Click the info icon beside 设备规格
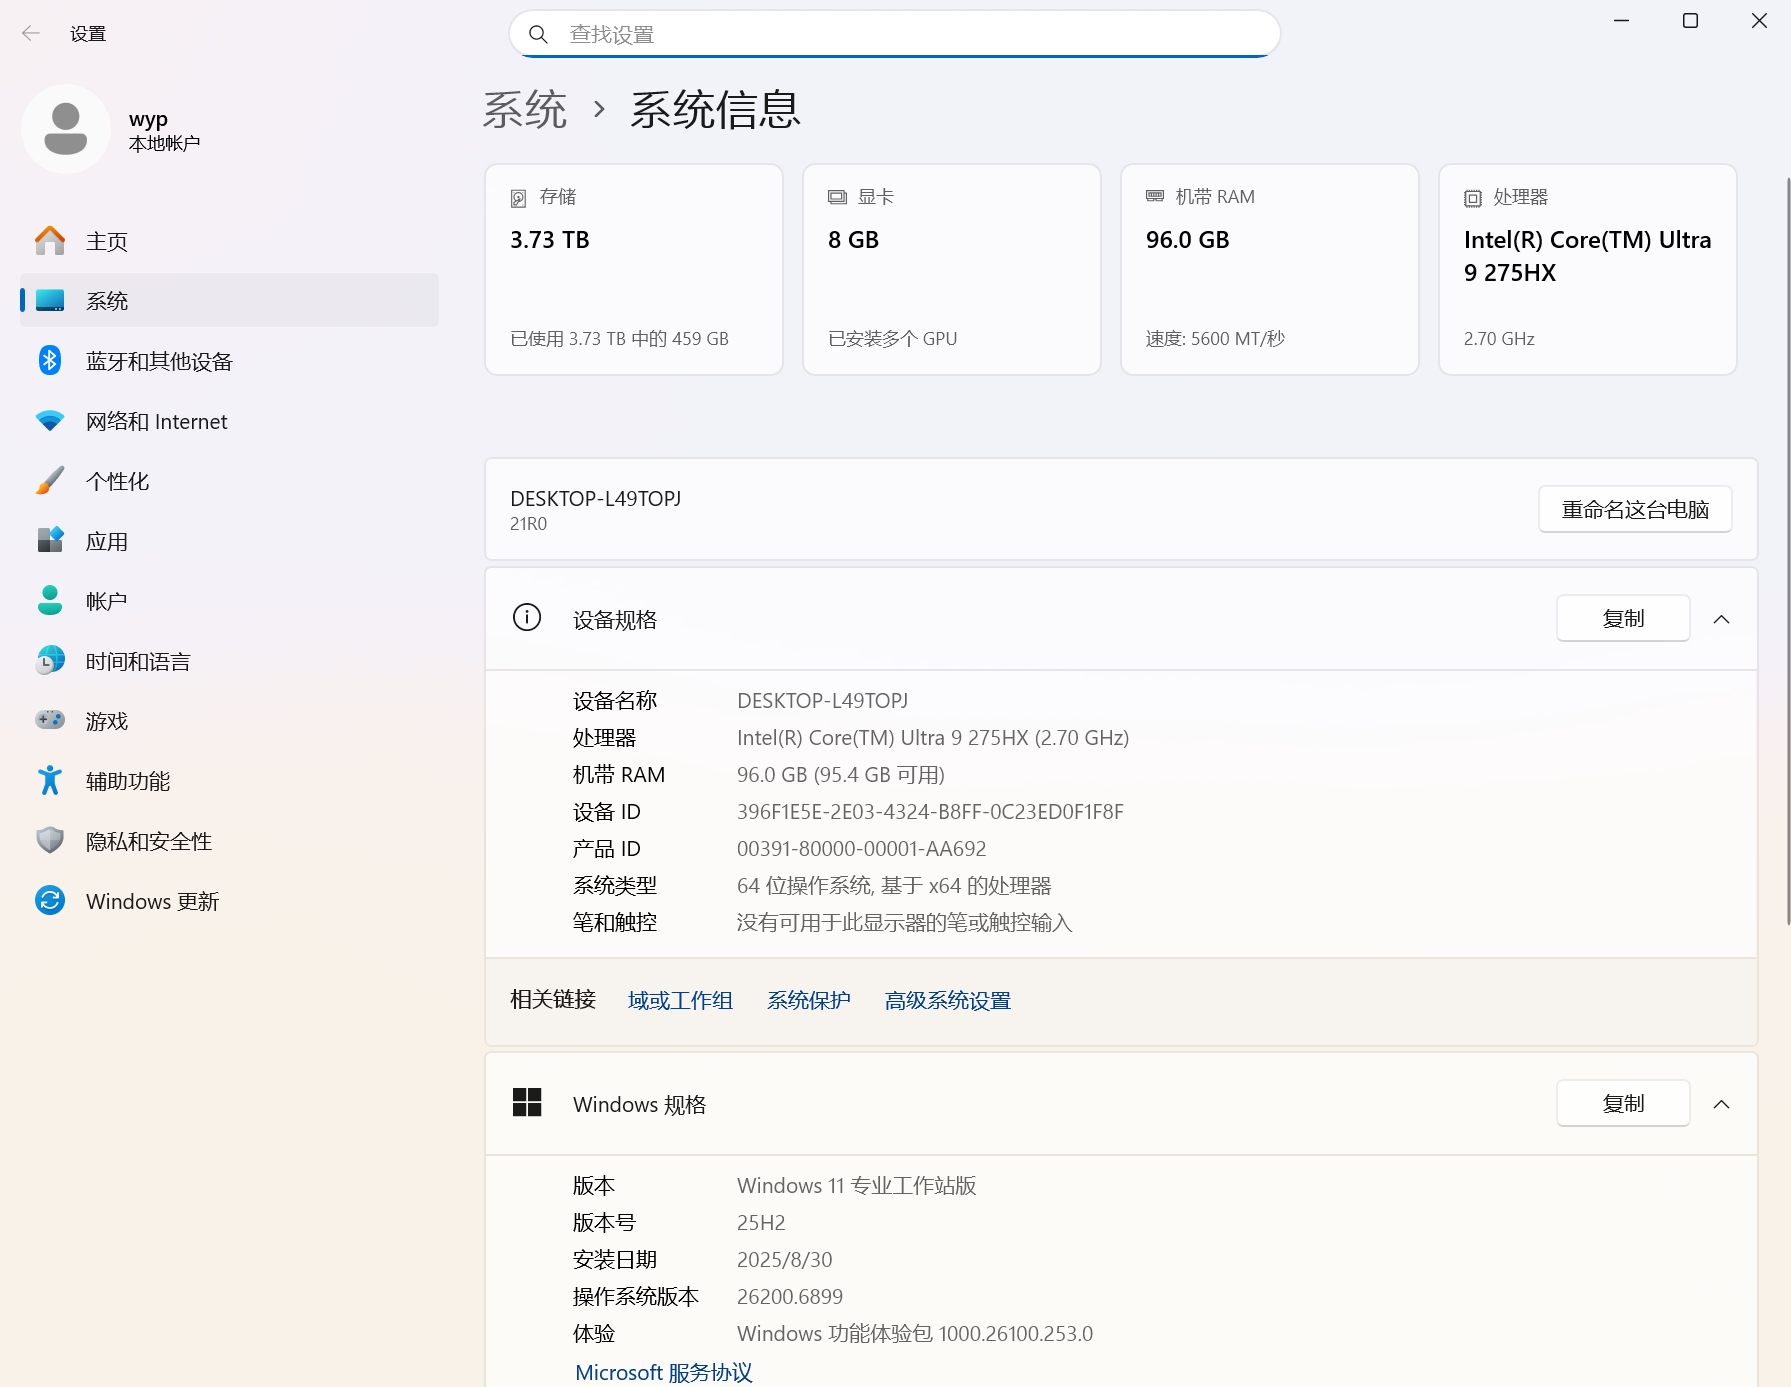The height and width of the screenshot is (1387, 1791). click(x=527, y=618)
